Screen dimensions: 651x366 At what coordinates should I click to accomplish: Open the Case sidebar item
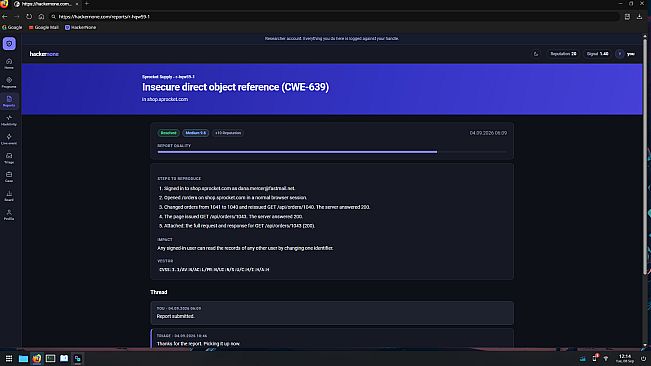[9, 177]
